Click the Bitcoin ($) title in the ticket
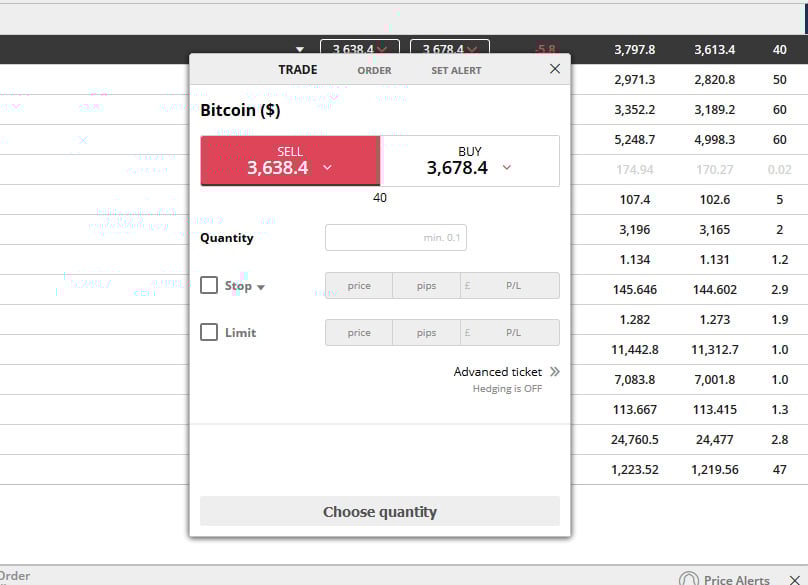The height and width of the screenshot is (585, 808). [x=240, y=110]
